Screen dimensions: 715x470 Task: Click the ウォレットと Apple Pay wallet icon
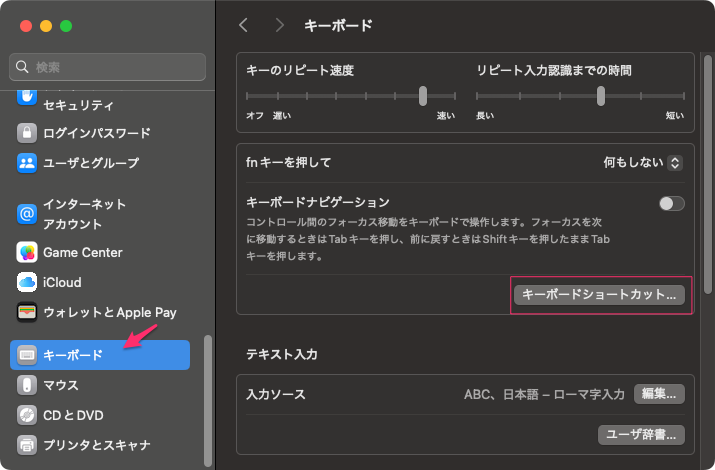(x=27, y=313)
